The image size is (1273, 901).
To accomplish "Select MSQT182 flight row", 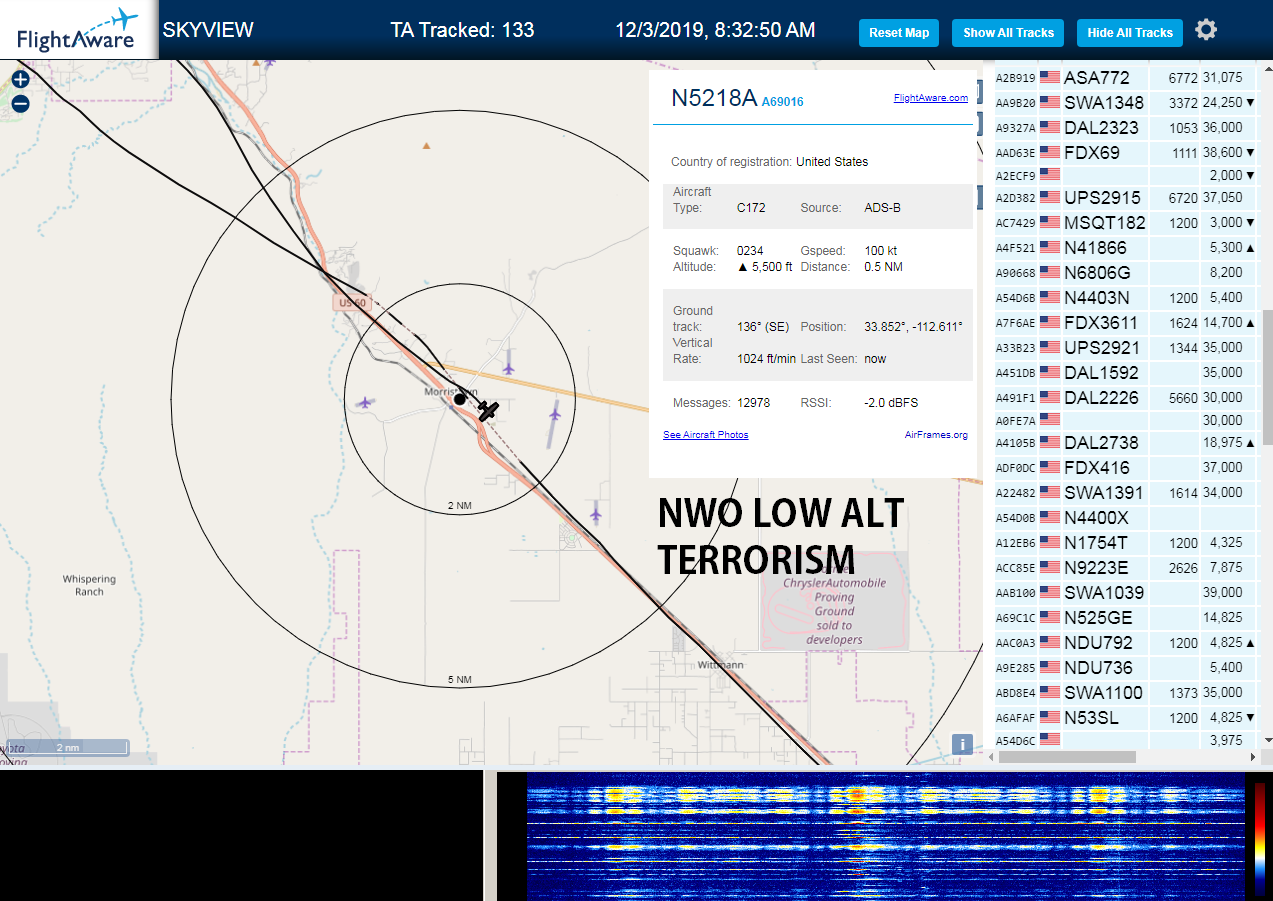I will 1126,222.
